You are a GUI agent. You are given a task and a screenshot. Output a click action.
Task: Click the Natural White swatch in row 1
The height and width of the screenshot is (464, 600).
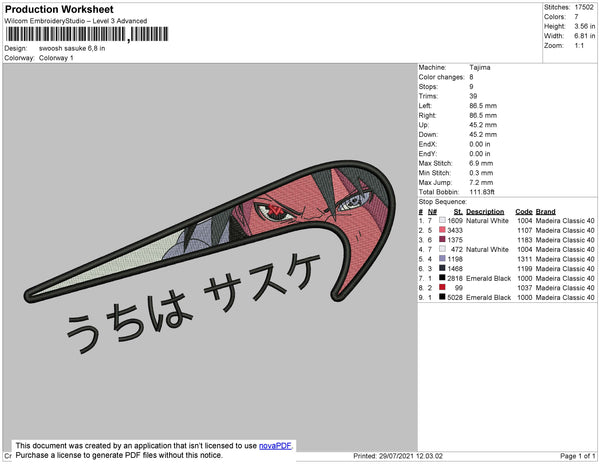click(x=442, y=220)
